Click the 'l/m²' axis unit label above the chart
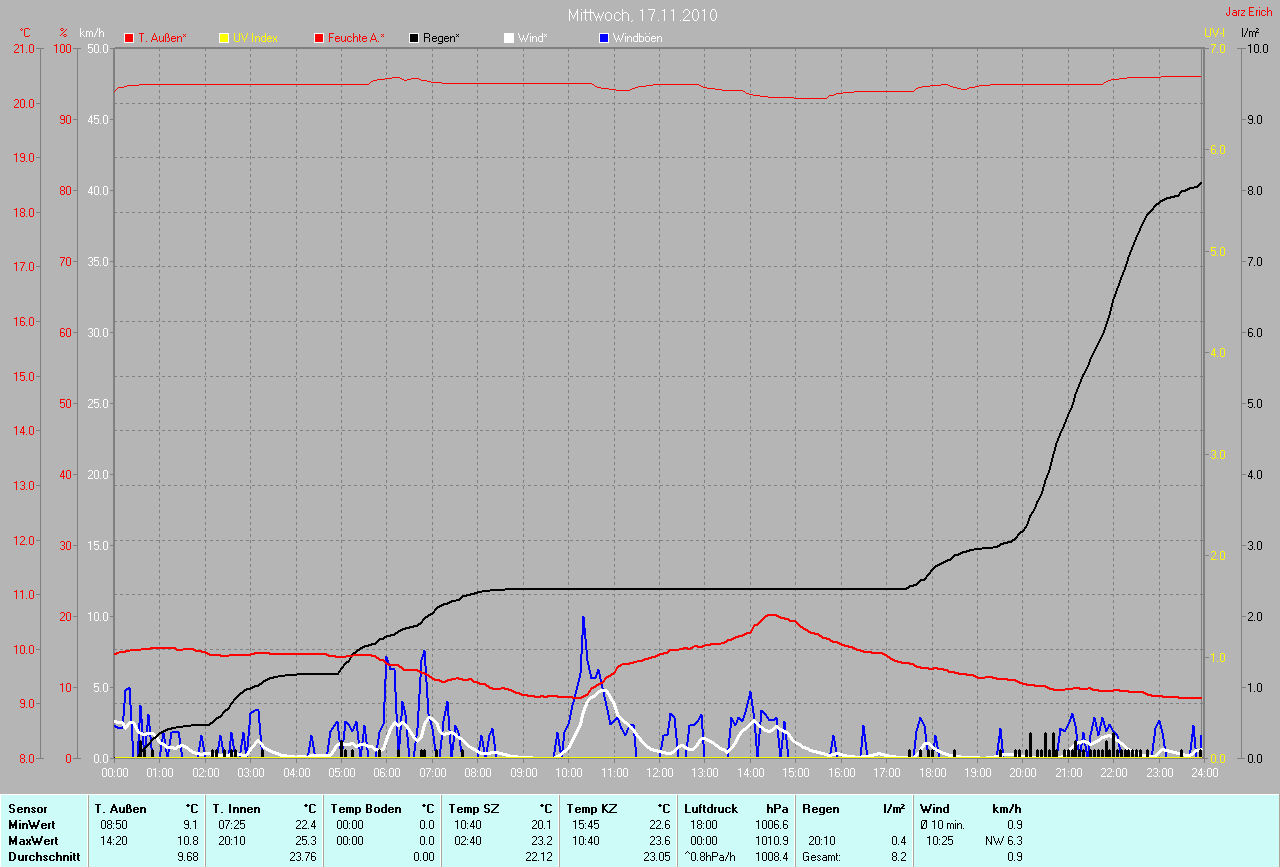Image resolution: width=1280 pixels, height=867 pixels. (1250, 33)
